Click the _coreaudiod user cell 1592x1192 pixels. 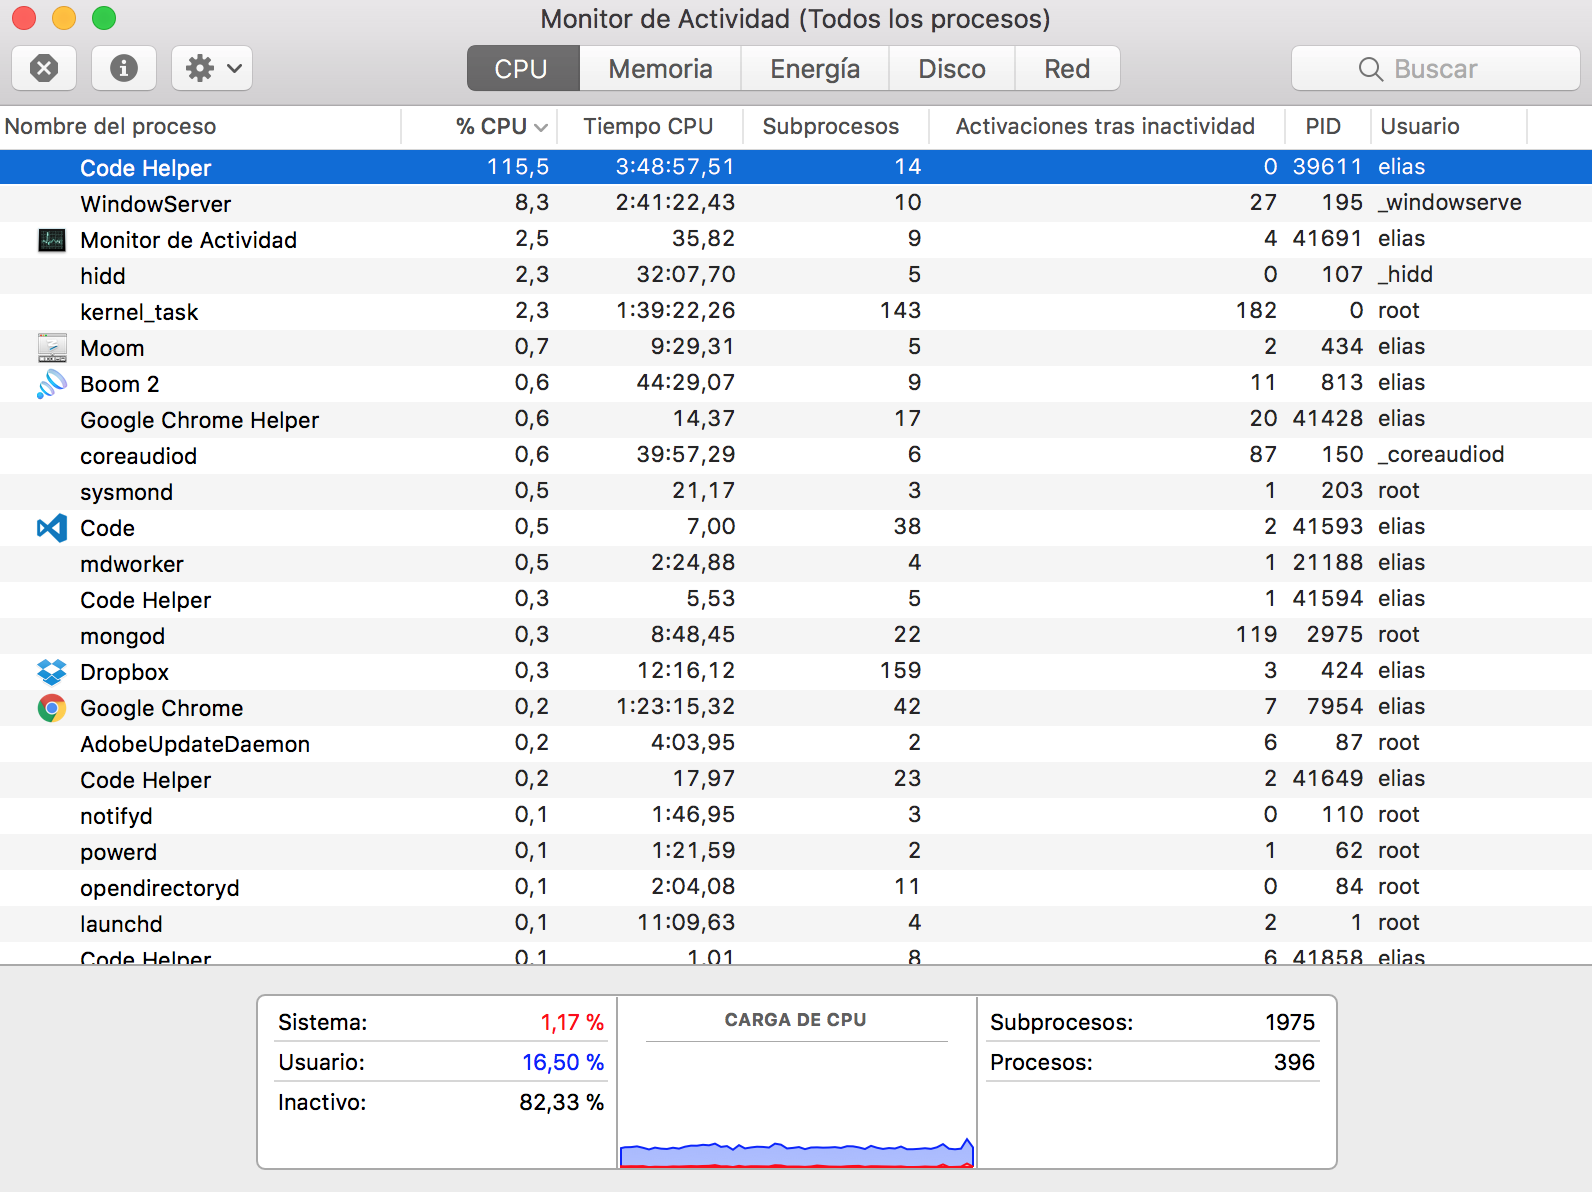coord(1441,455)
